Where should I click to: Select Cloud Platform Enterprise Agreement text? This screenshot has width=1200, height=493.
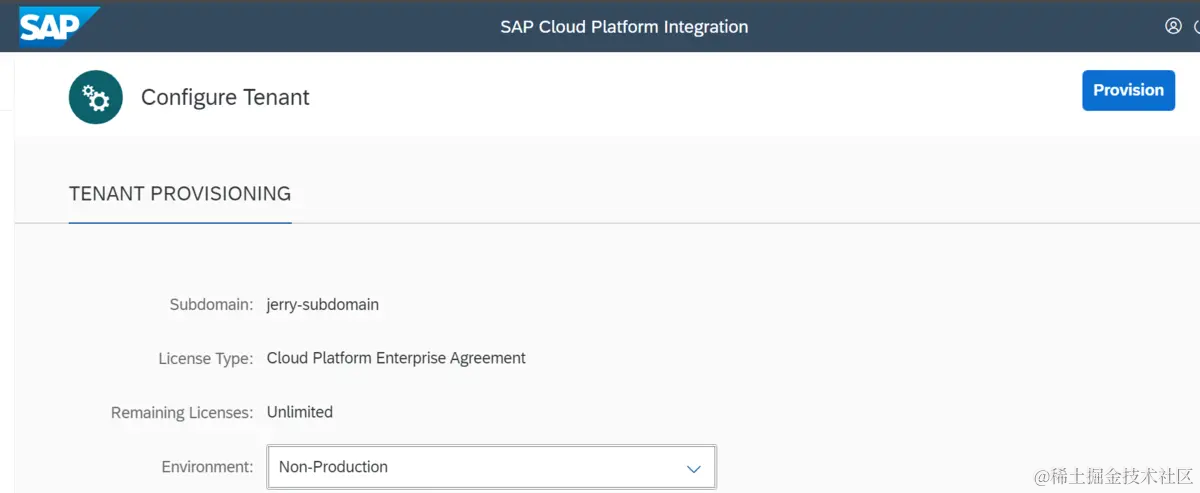pos(396,358)
